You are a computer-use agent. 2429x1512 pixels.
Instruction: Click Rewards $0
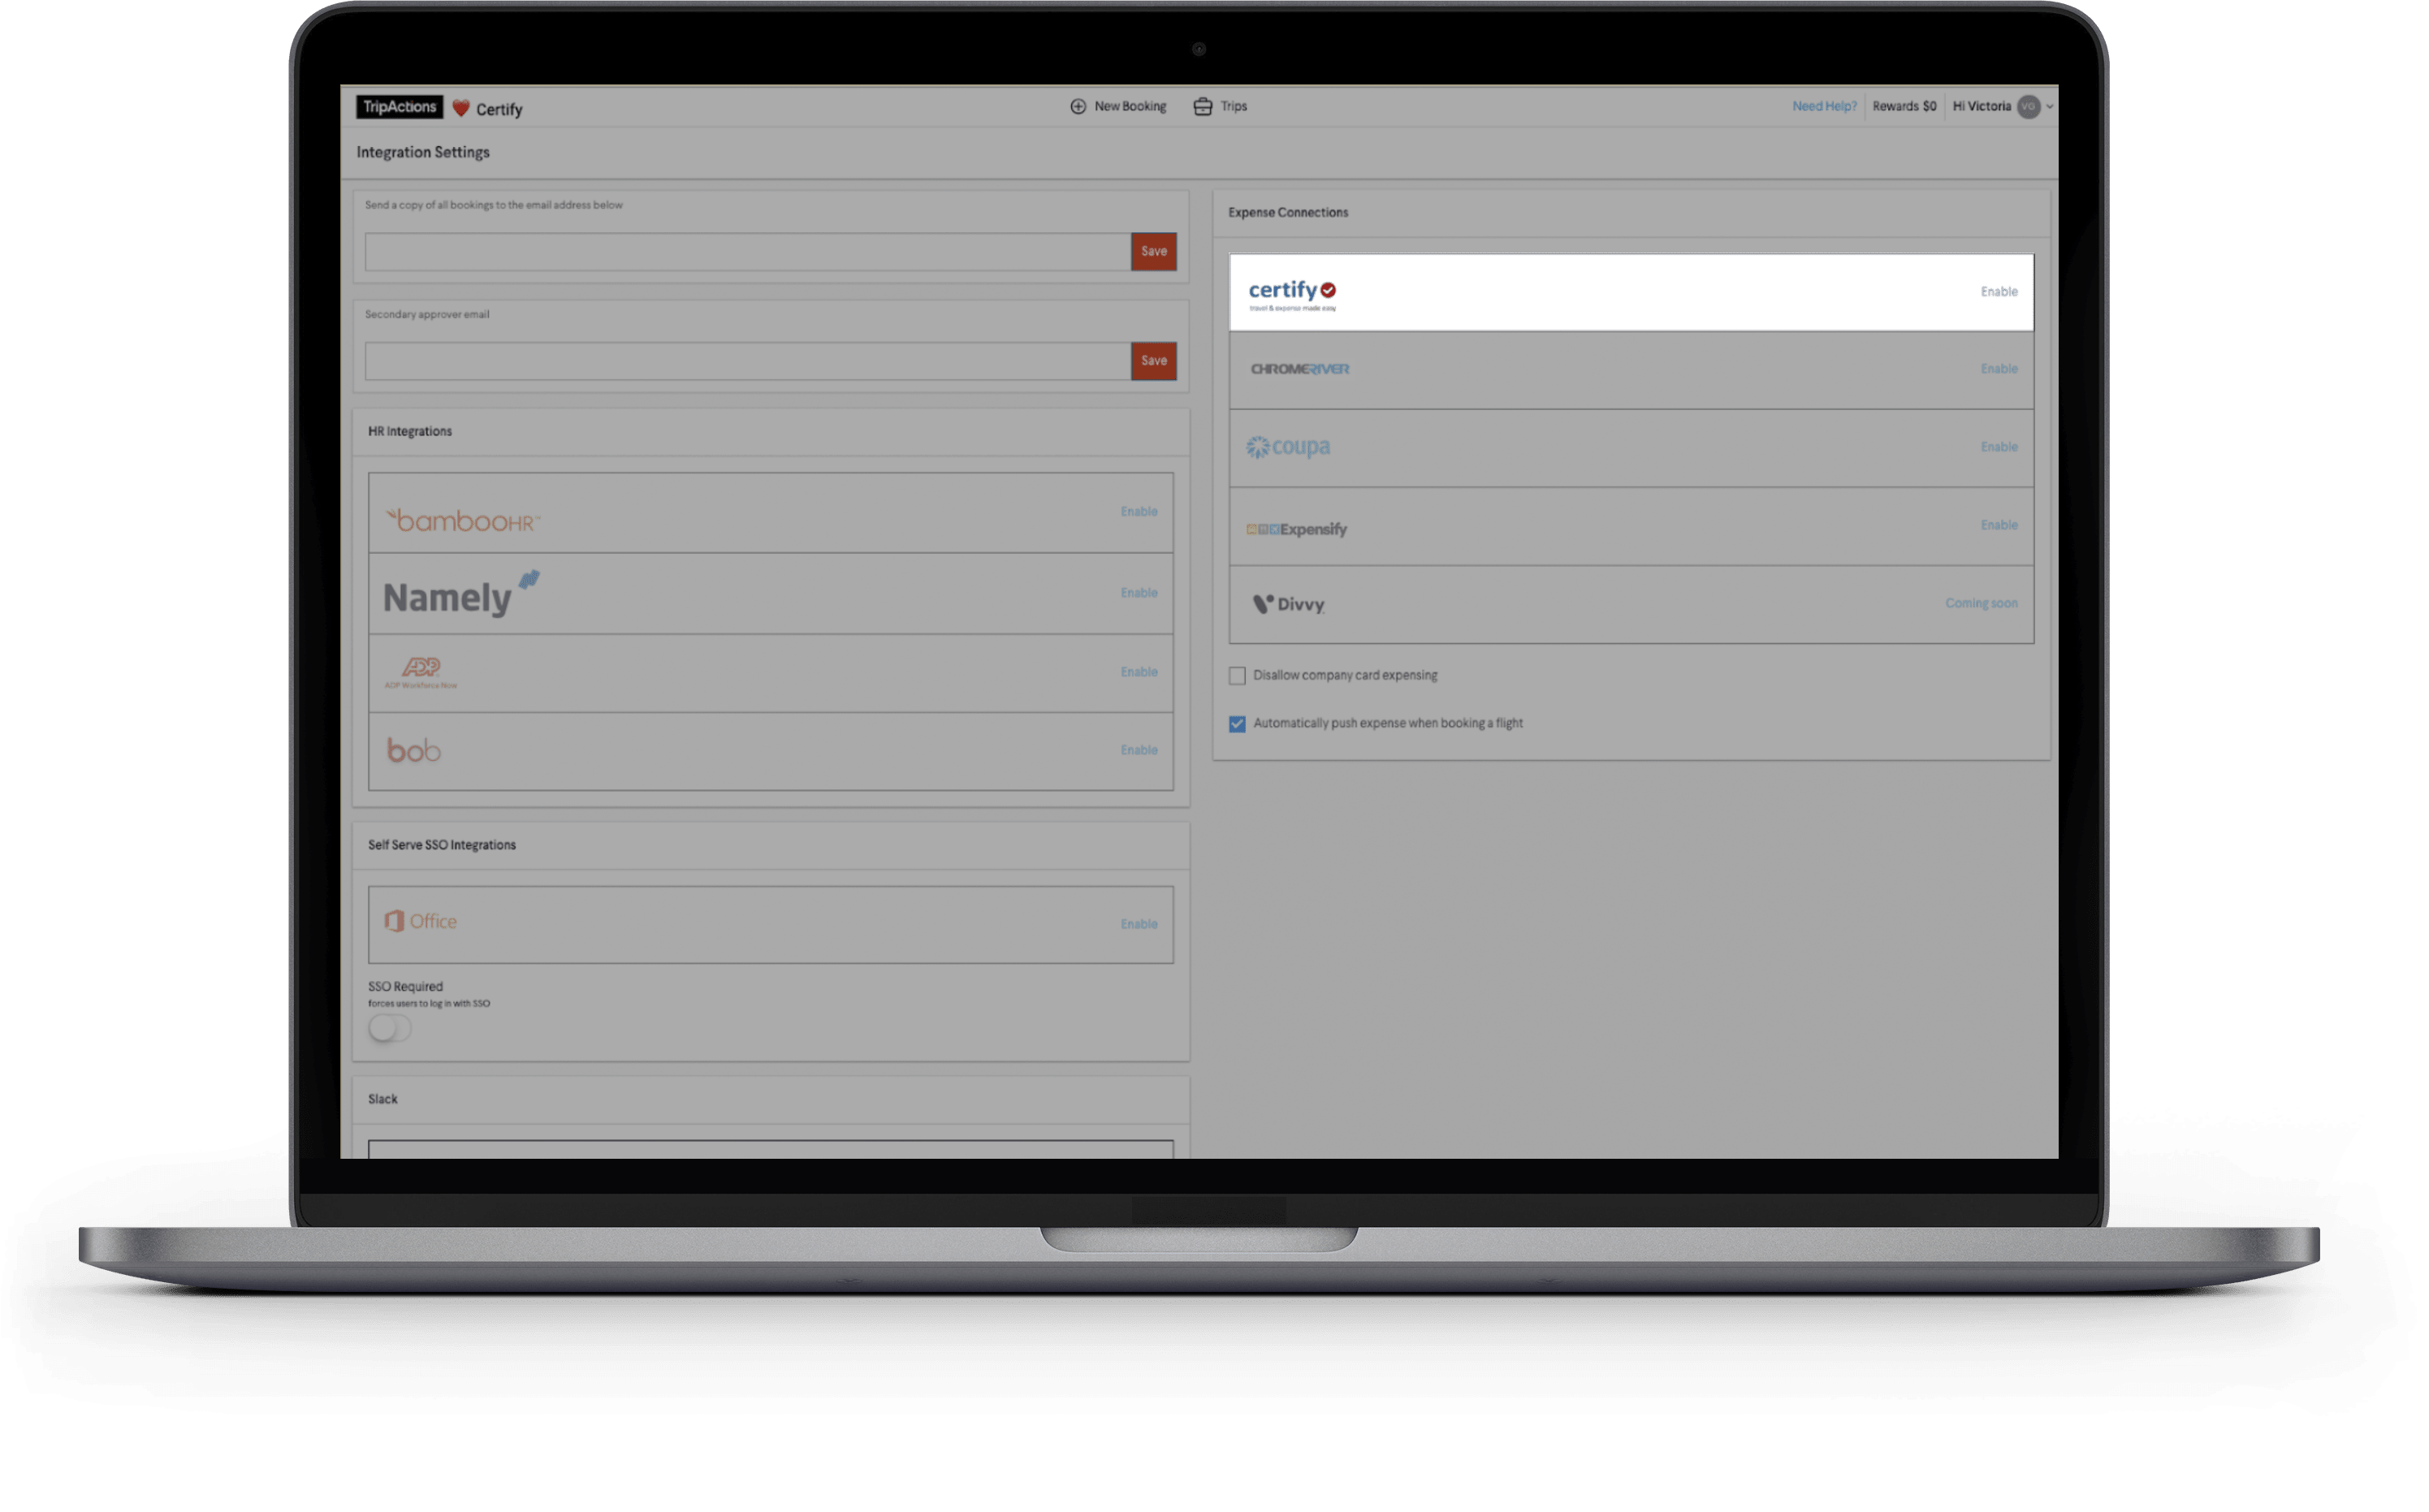coord(1904,106)
